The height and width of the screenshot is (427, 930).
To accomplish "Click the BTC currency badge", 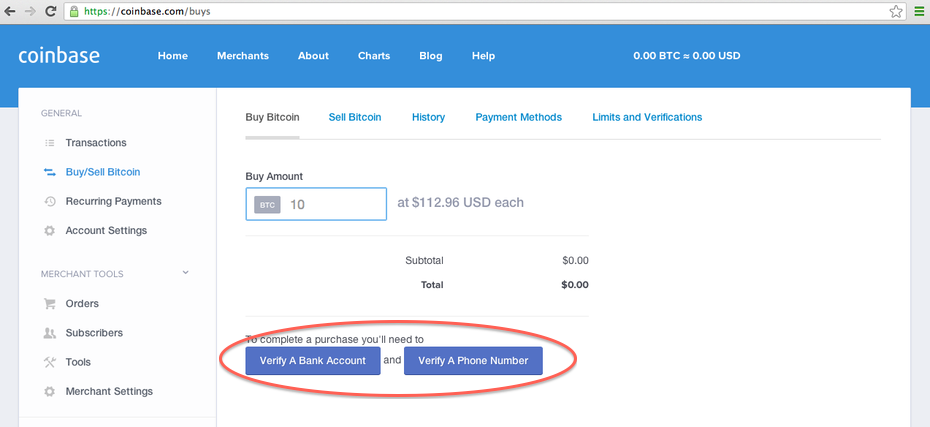I will [x=267, y=205].
